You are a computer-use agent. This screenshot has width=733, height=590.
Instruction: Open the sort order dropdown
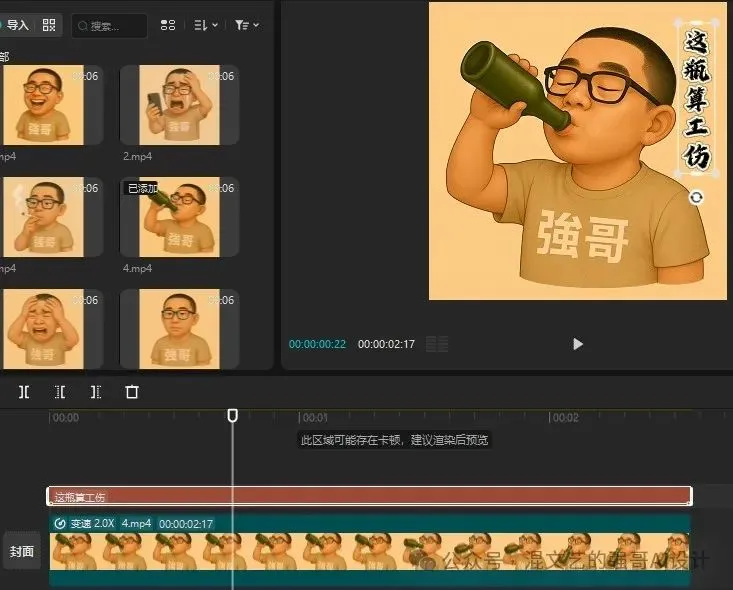click(206, 25)
